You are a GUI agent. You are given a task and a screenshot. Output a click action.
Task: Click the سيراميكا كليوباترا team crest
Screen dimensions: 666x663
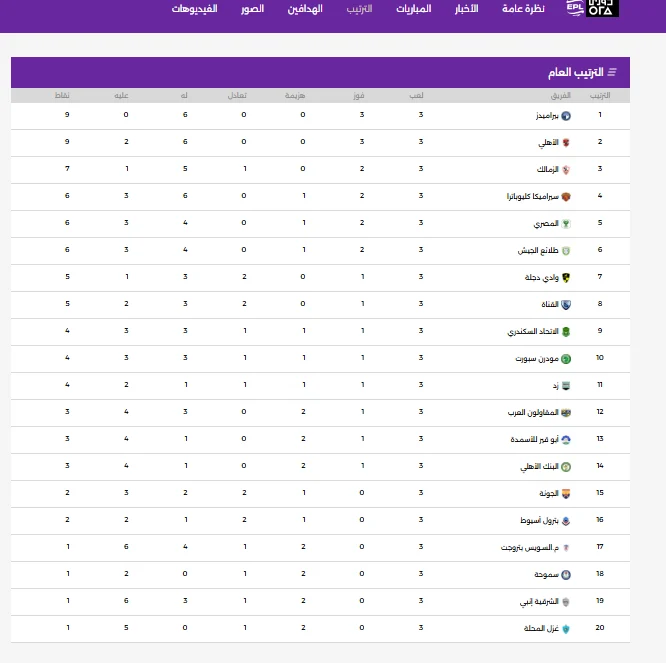[566, 197]
